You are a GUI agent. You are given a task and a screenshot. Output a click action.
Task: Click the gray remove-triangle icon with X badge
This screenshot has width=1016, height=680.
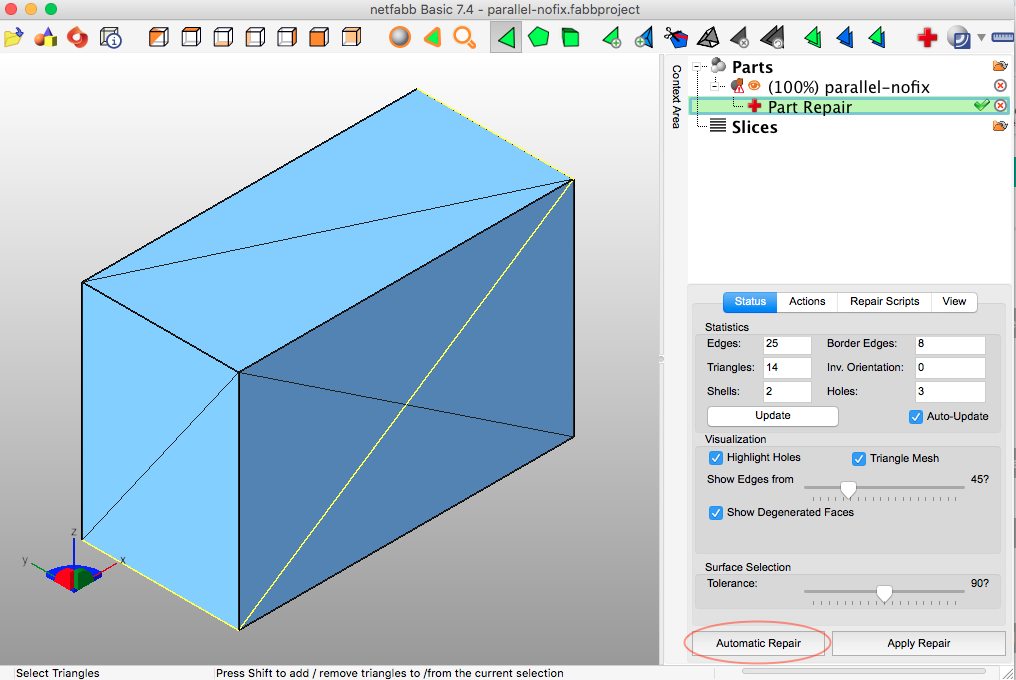(x=740, y=38)
